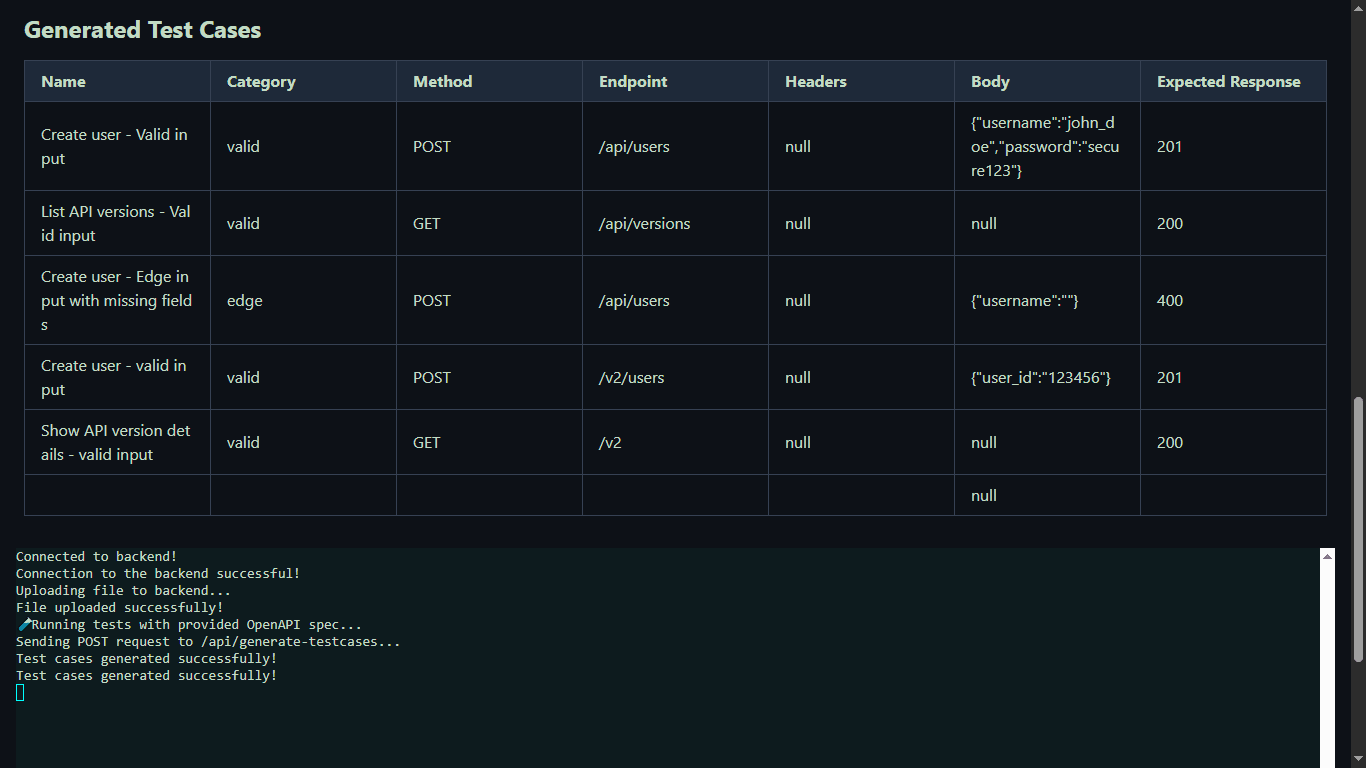
Task: Click the /v2/users endpoint cell
Action: pos(675,377)
